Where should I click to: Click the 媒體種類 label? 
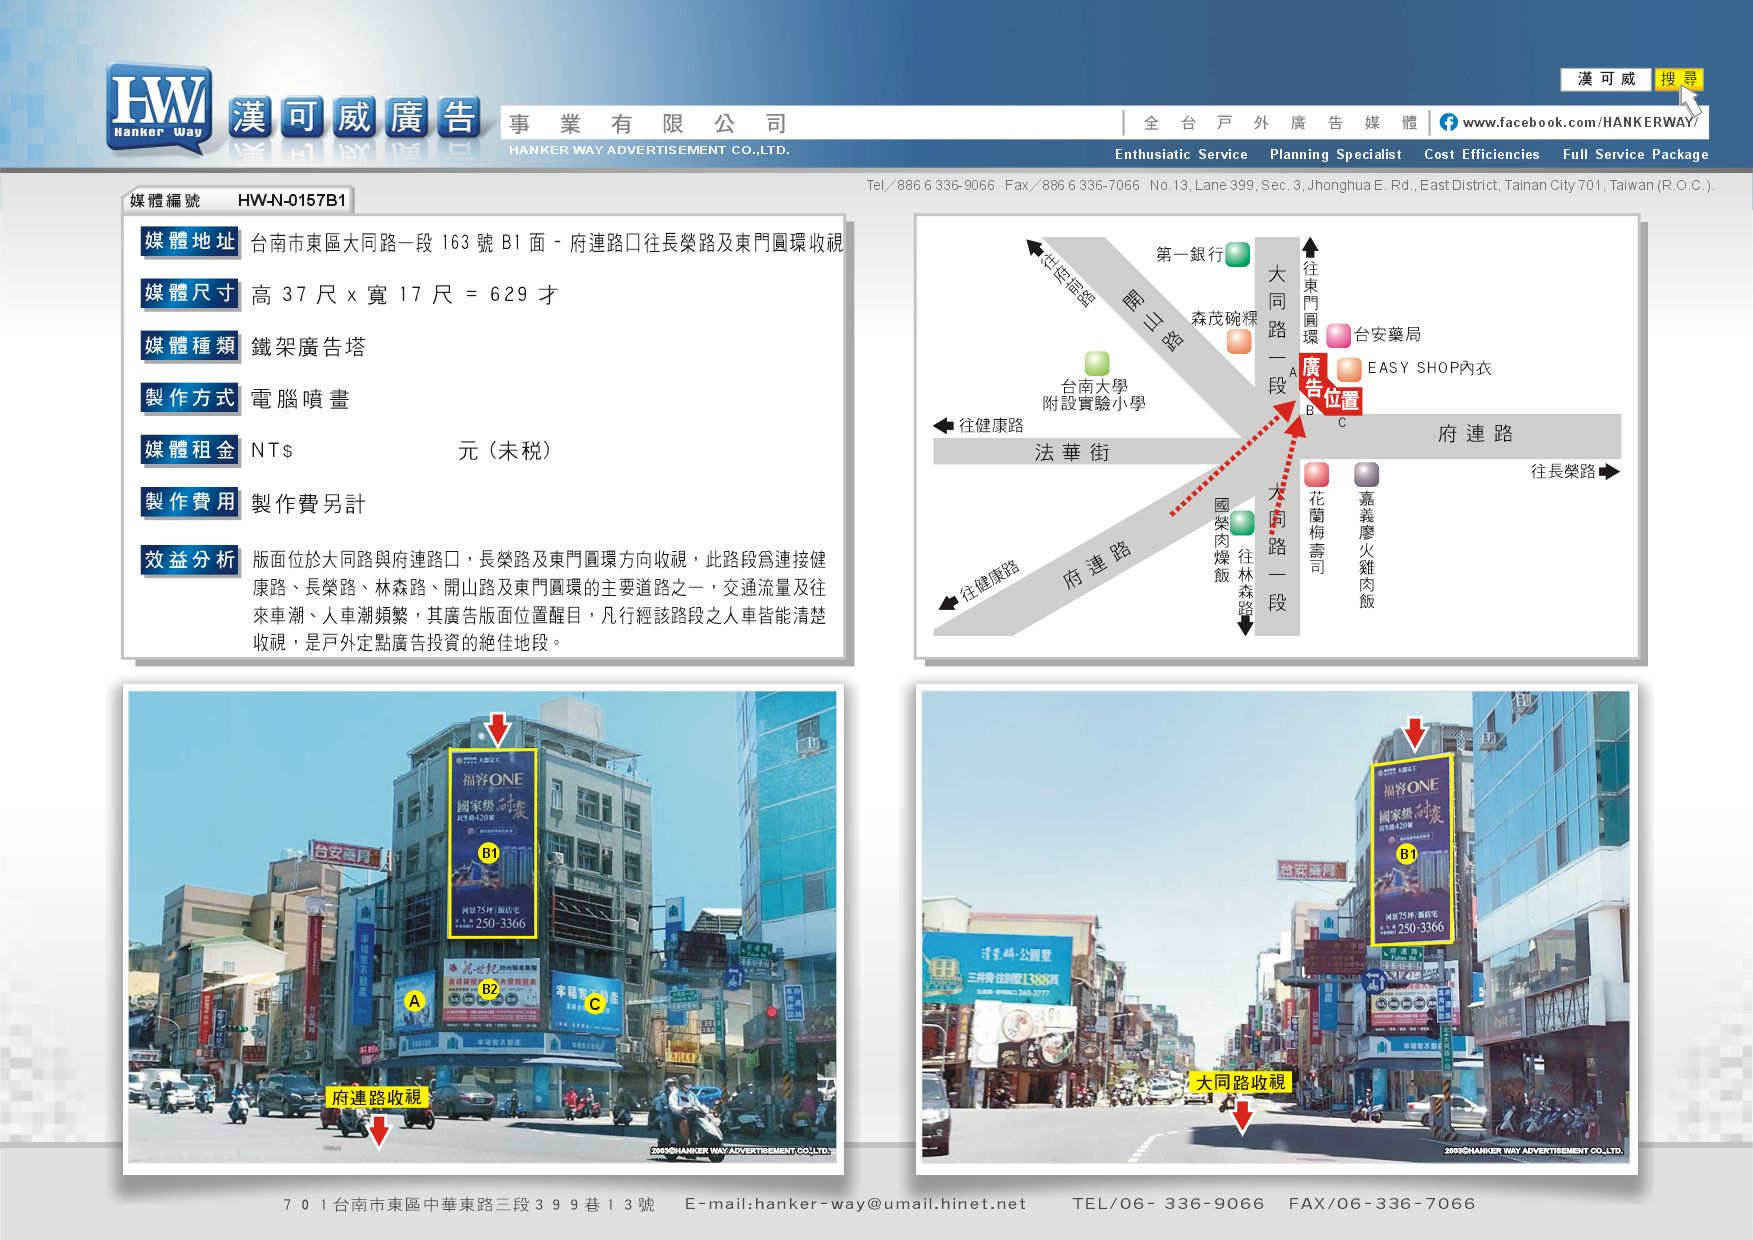coord(190,346)
